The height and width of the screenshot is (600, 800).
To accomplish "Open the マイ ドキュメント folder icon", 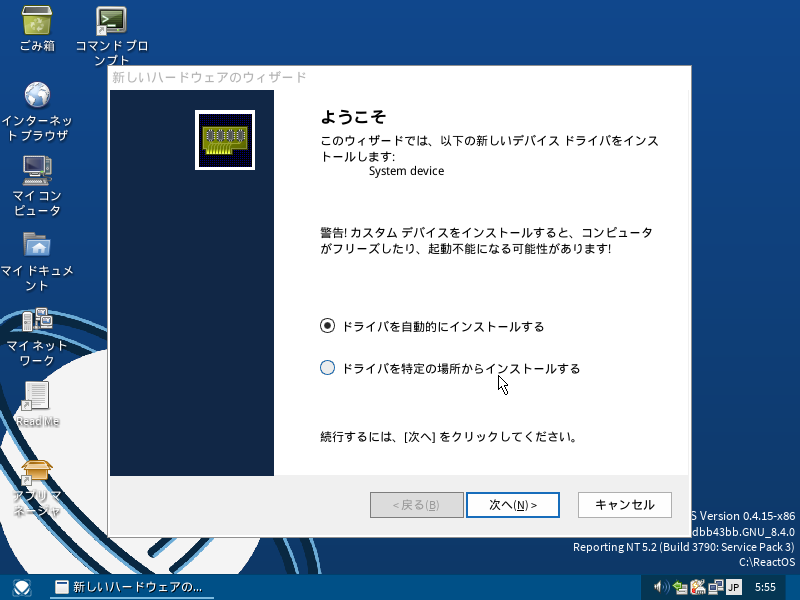I will point(37,262).
